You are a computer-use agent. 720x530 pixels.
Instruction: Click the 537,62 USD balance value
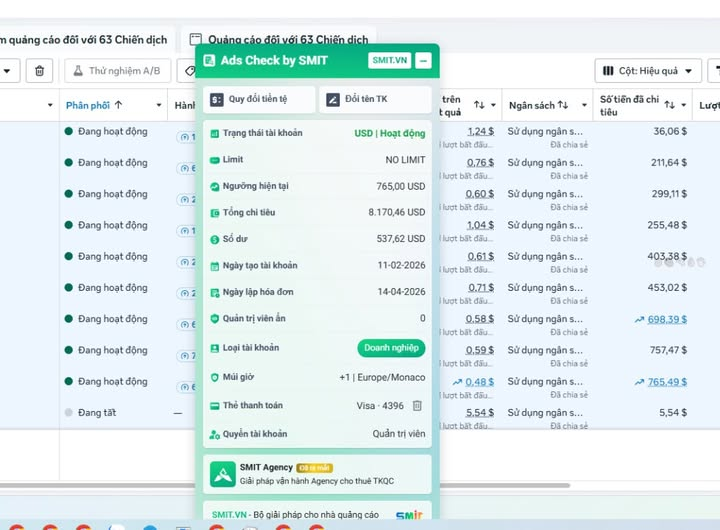(400, 239)
